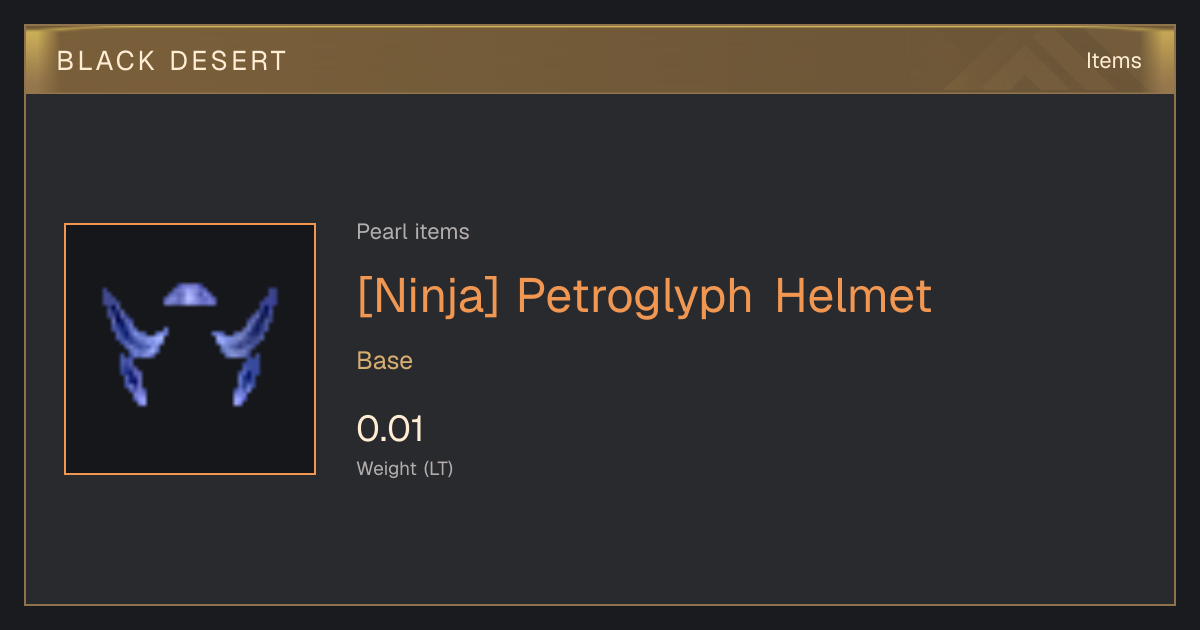Click the top crest piece of helmet icon
Screen dimensions: 1200x630
click(x=190, y=294)
